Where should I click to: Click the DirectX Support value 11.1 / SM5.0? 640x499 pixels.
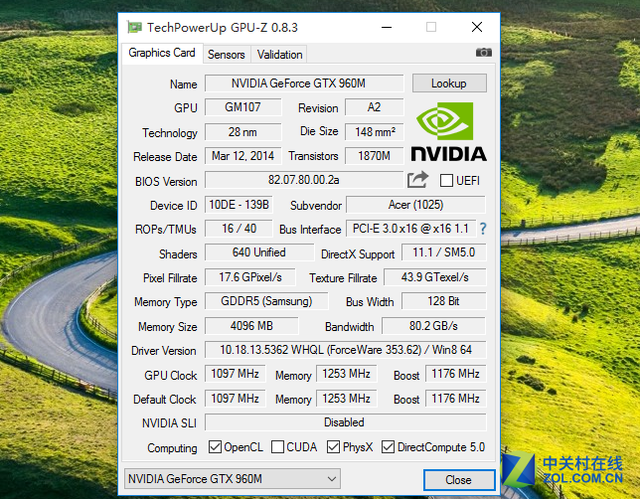(x=444, y=253)
